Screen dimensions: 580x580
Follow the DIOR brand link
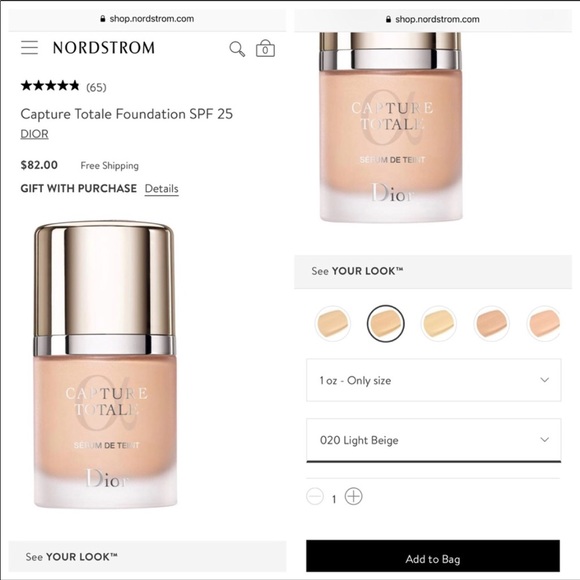pyautogui.click(x=34, y=134)
